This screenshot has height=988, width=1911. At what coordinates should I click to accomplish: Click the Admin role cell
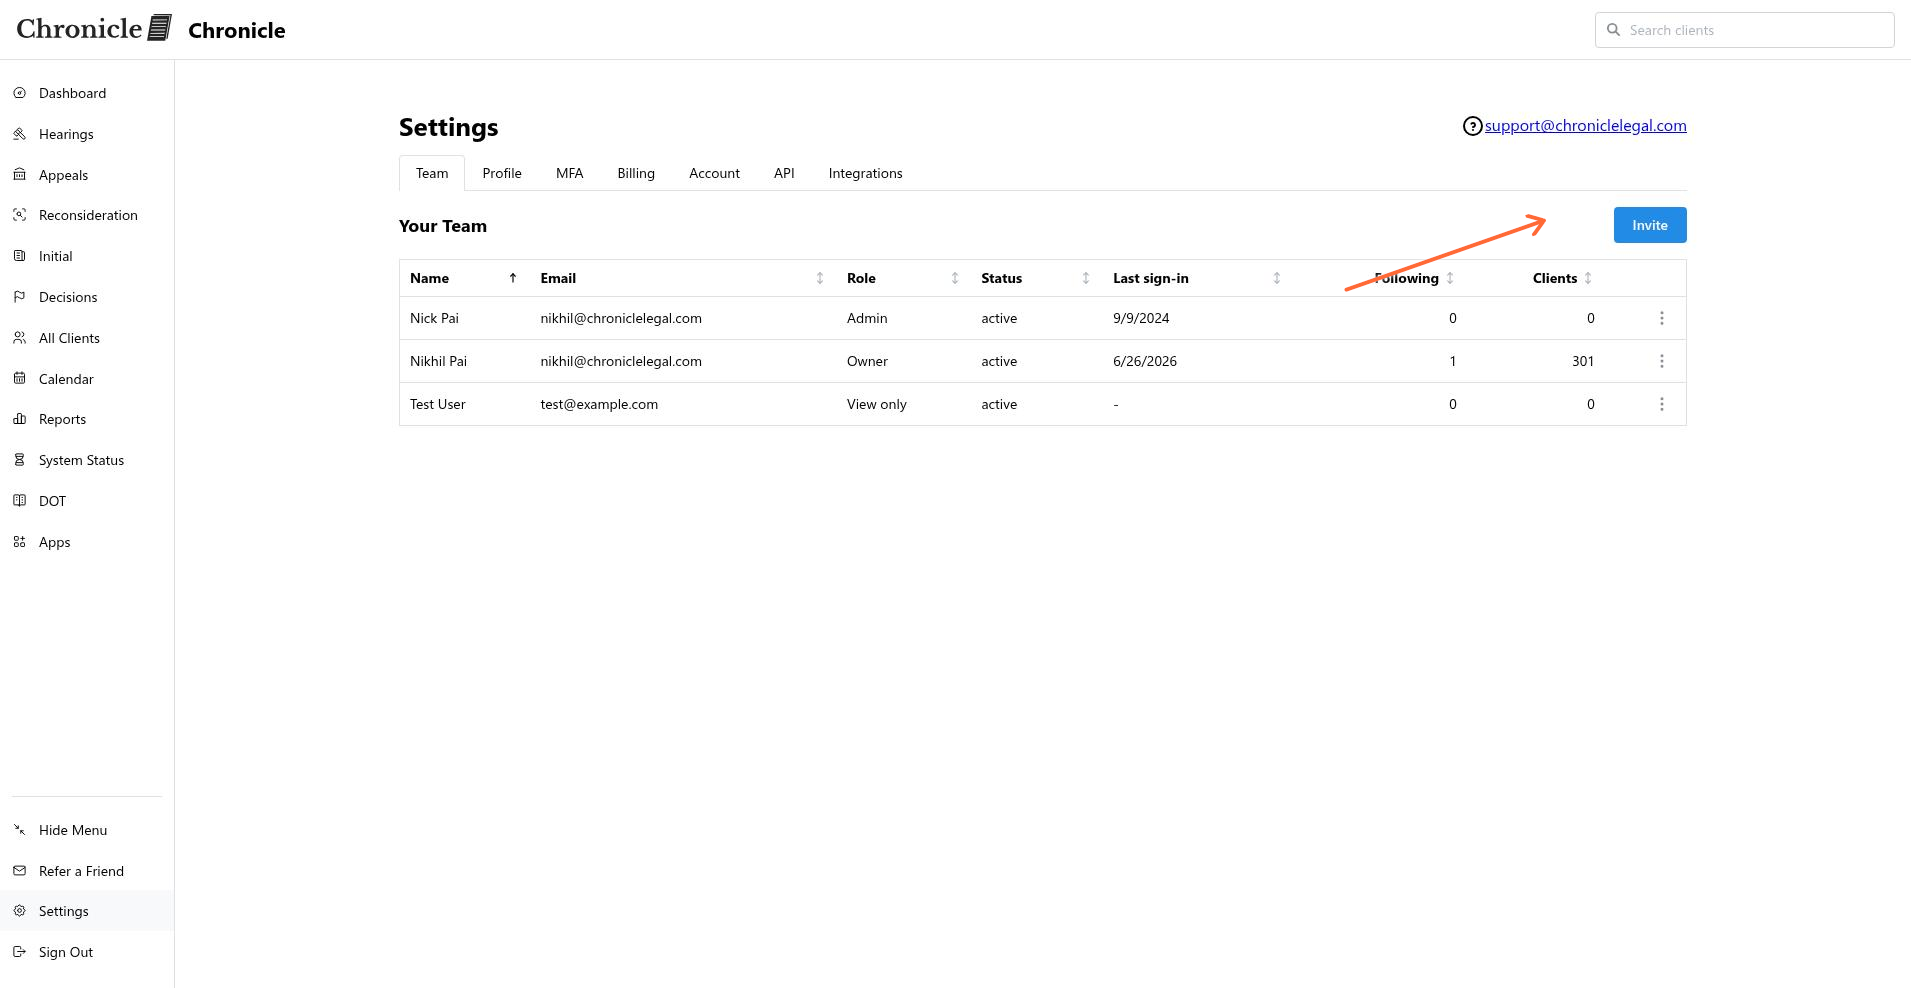coord(867,318)
